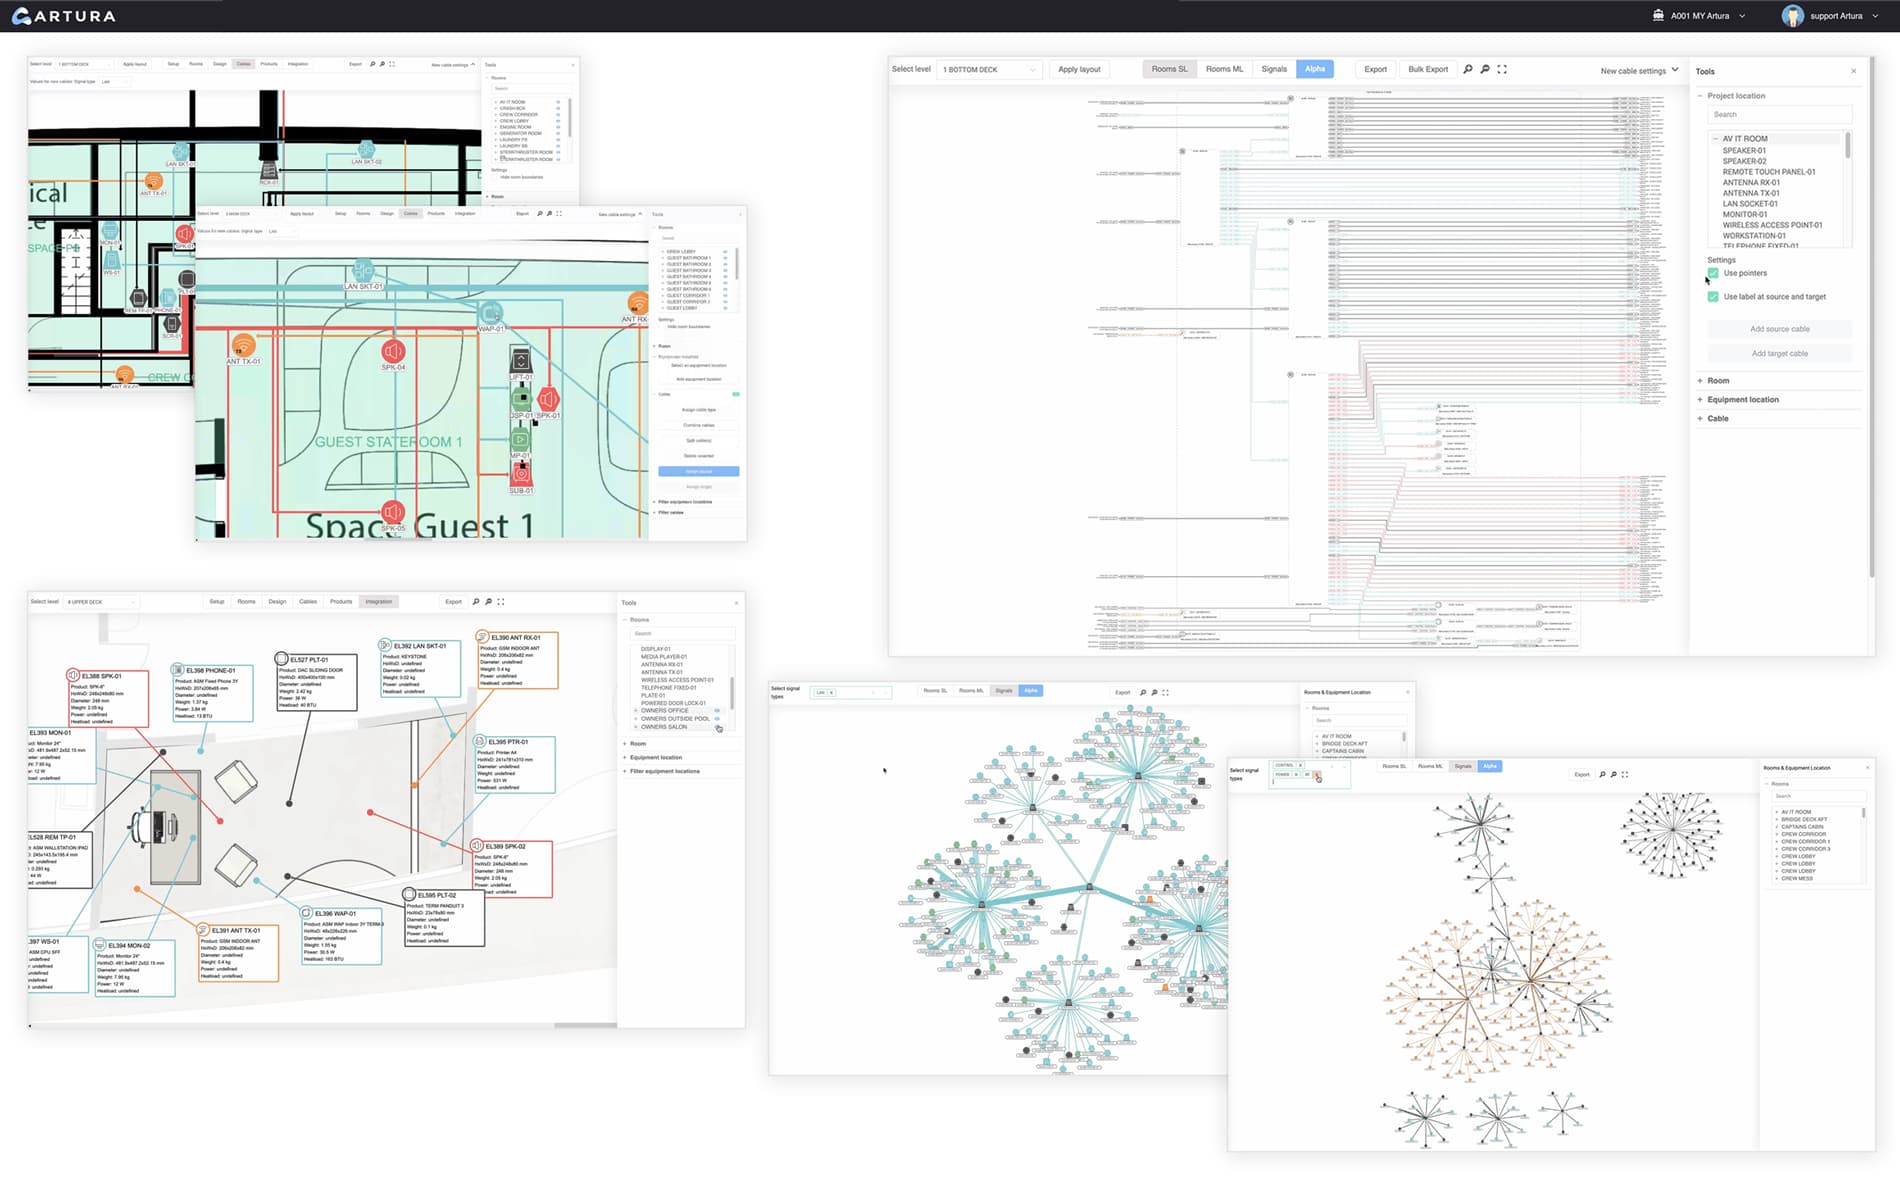Click the Add source cable button
The width and height of the screenshot is (1900, 1180).
click(1779, 328)
